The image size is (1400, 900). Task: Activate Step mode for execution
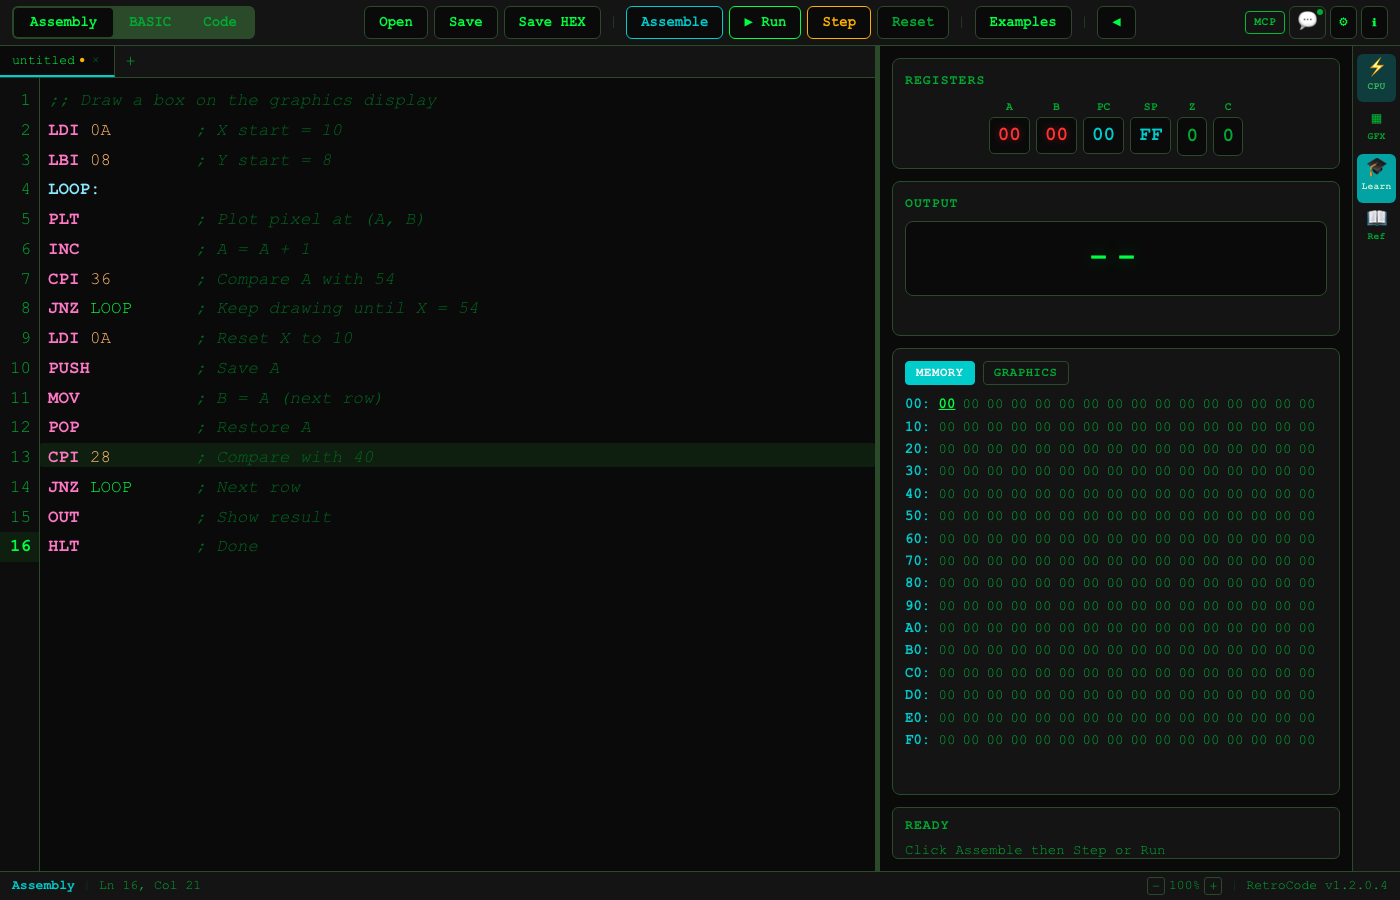839,22
